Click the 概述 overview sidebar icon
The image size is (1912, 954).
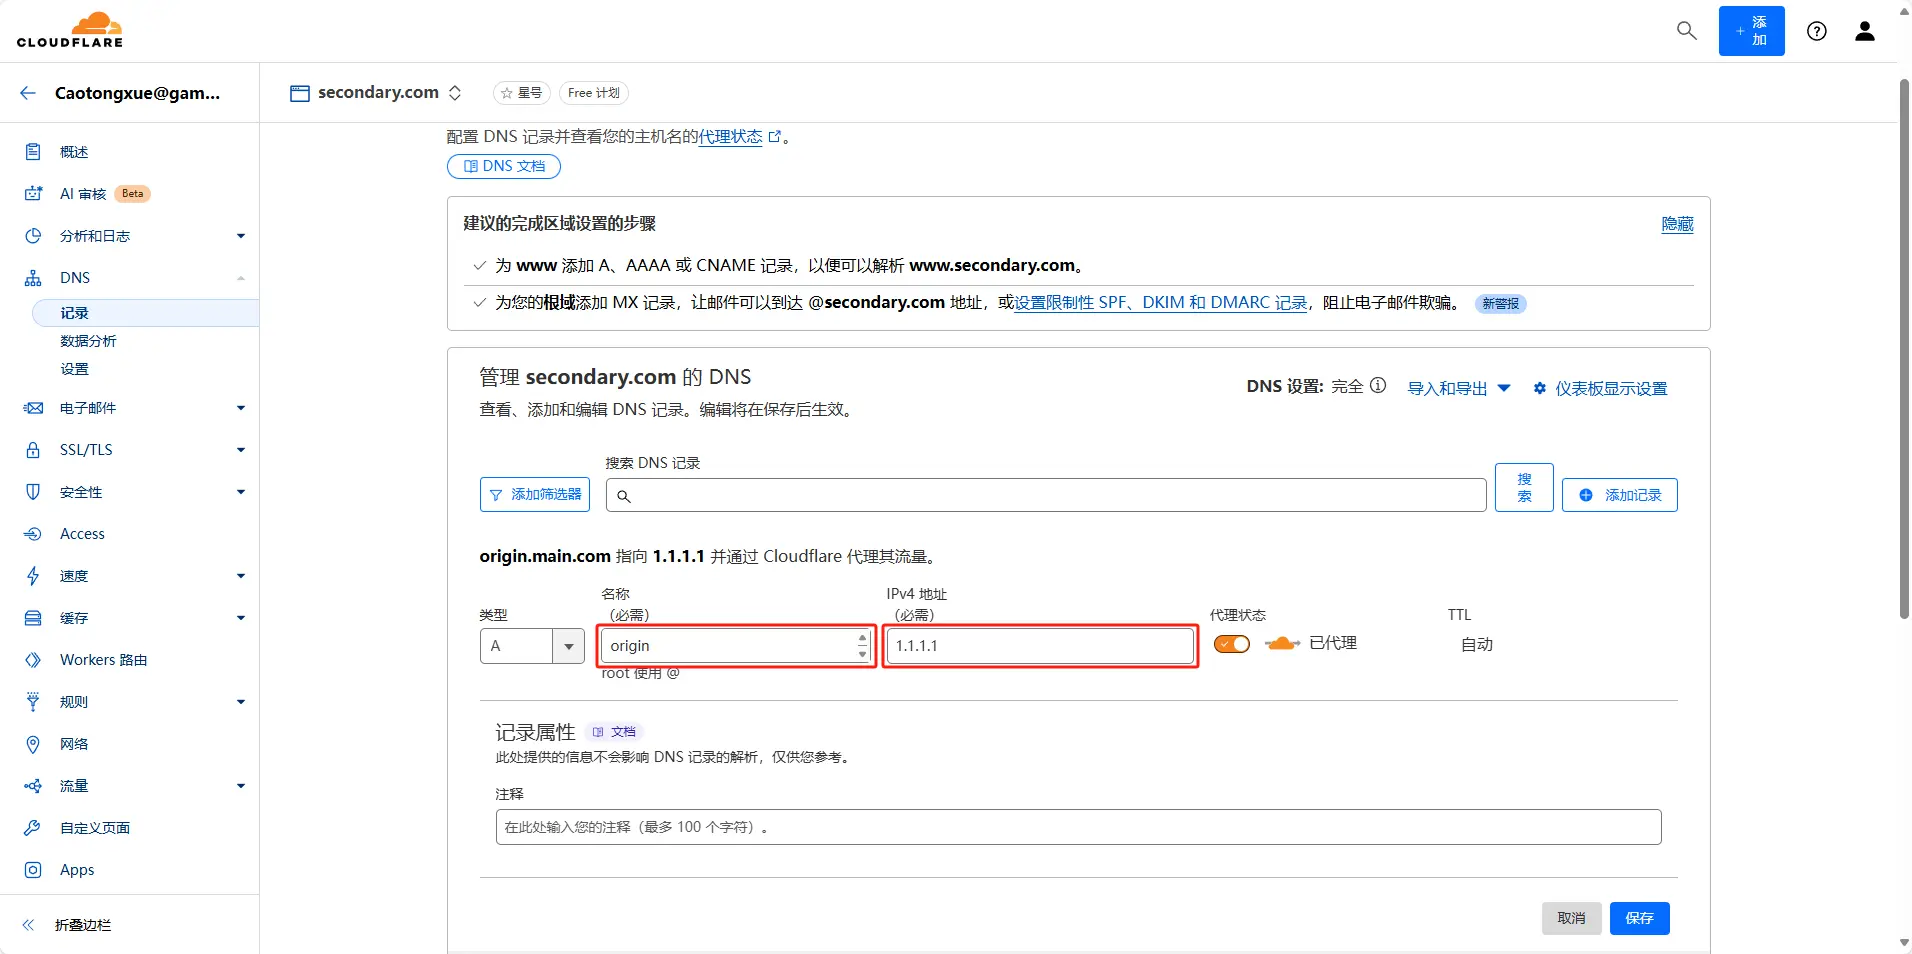(x=33, y=152)
